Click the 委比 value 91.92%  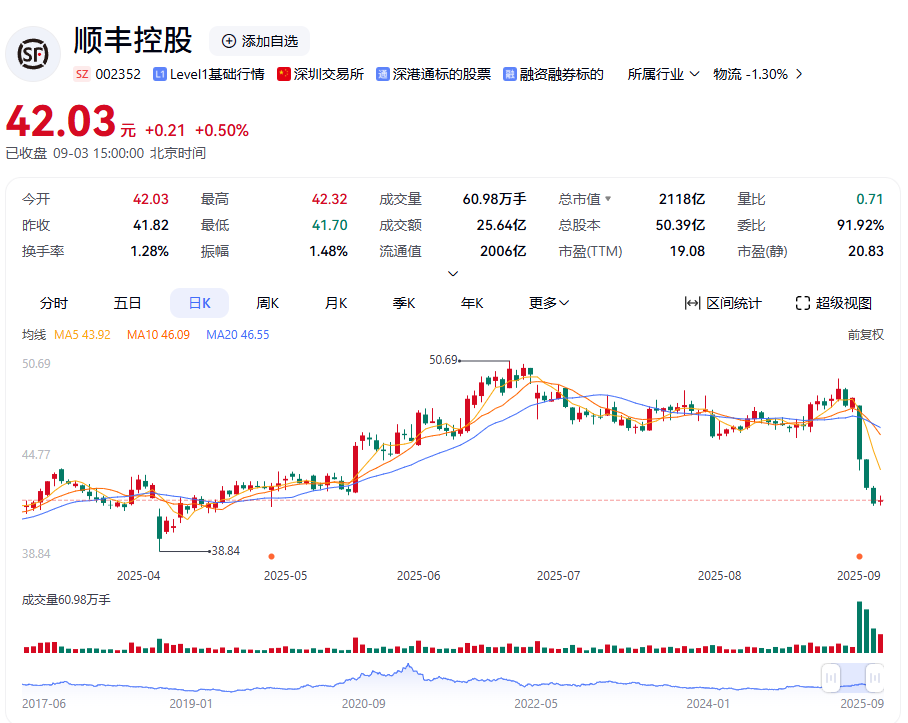(860, 225)
